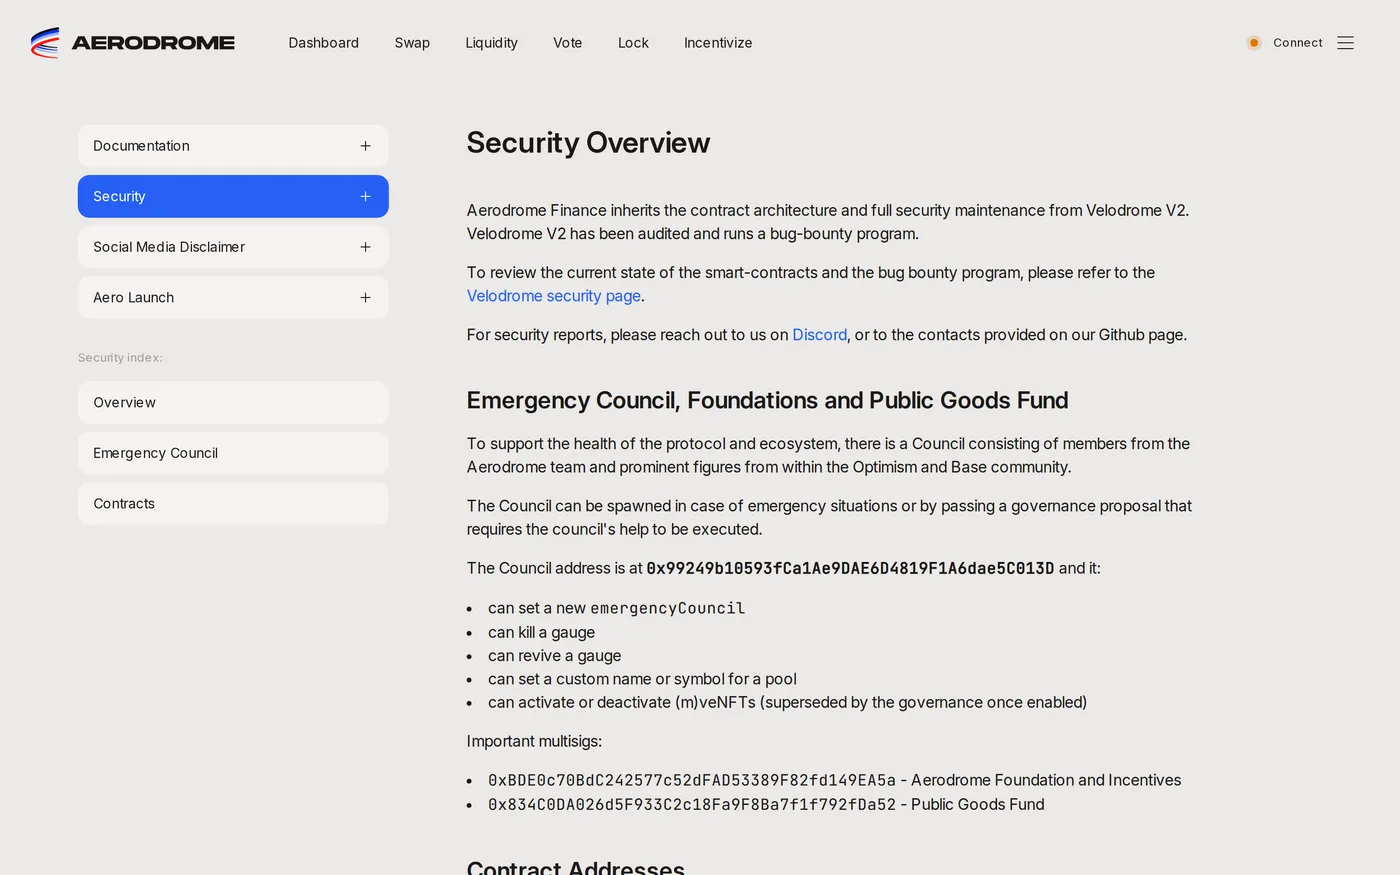Click 'can set a custom name or symbol' bullet
This screenshot has height=875, width=1400.
(x=642, y=679)
